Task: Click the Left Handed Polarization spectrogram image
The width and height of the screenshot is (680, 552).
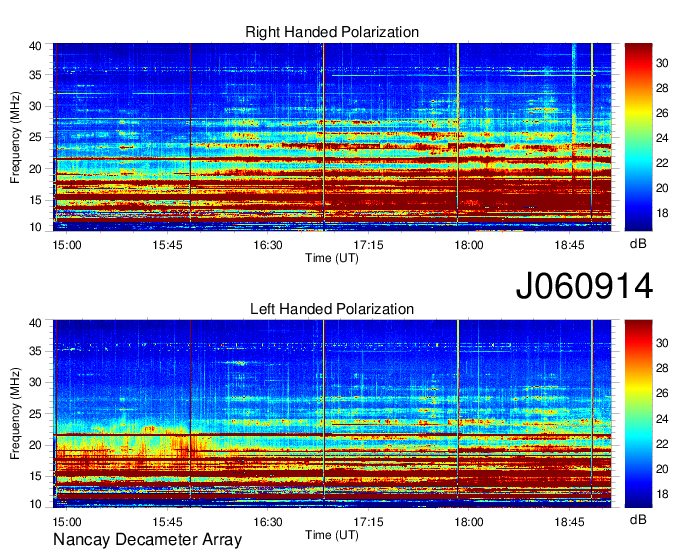Action: 332,414
